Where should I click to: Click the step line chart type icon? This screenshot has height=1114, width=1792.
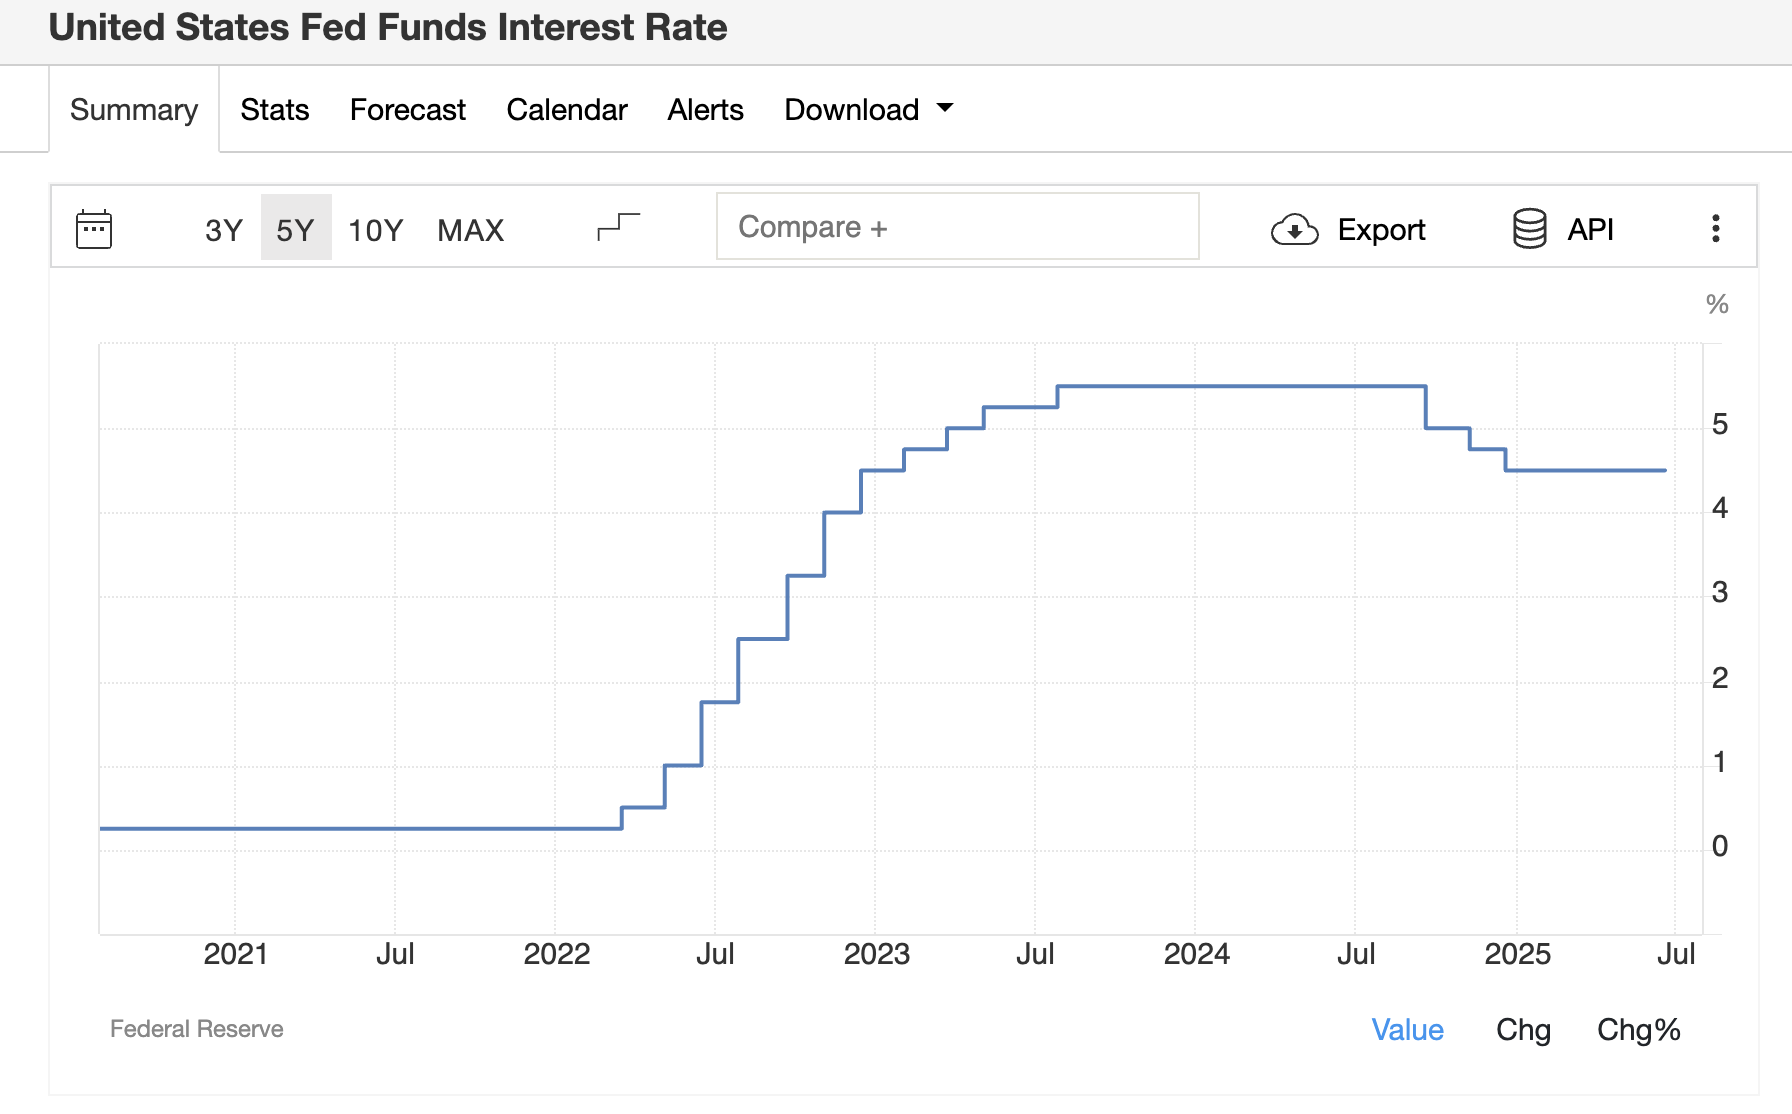[x=618, y=227]
